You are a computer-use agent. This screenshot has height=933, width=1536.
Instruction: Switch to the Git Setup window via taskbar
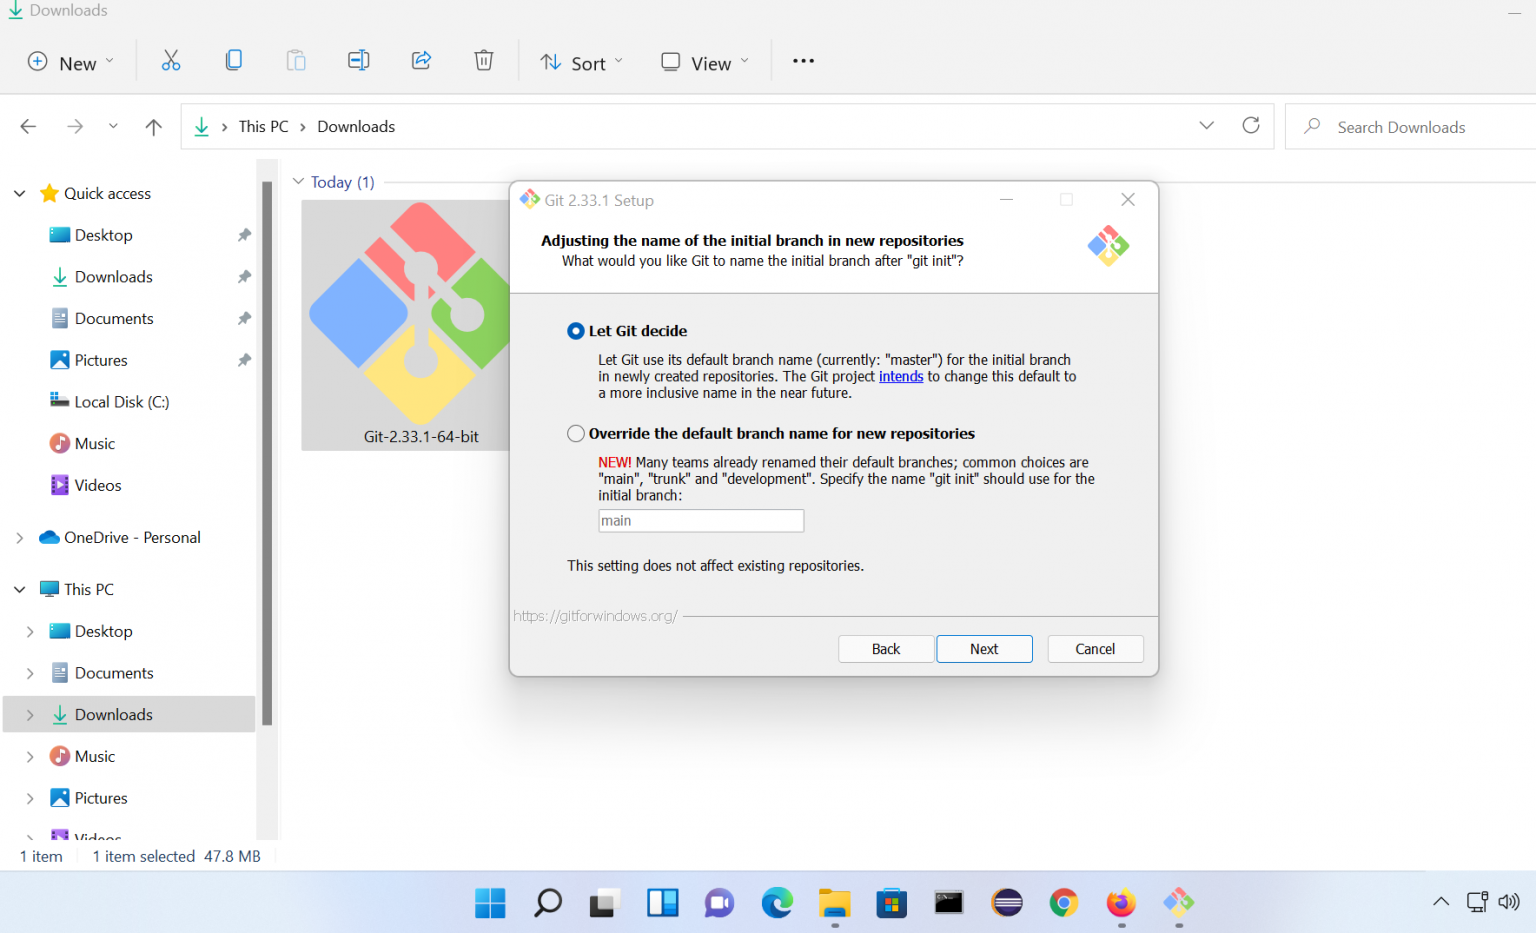[1178, 902]
